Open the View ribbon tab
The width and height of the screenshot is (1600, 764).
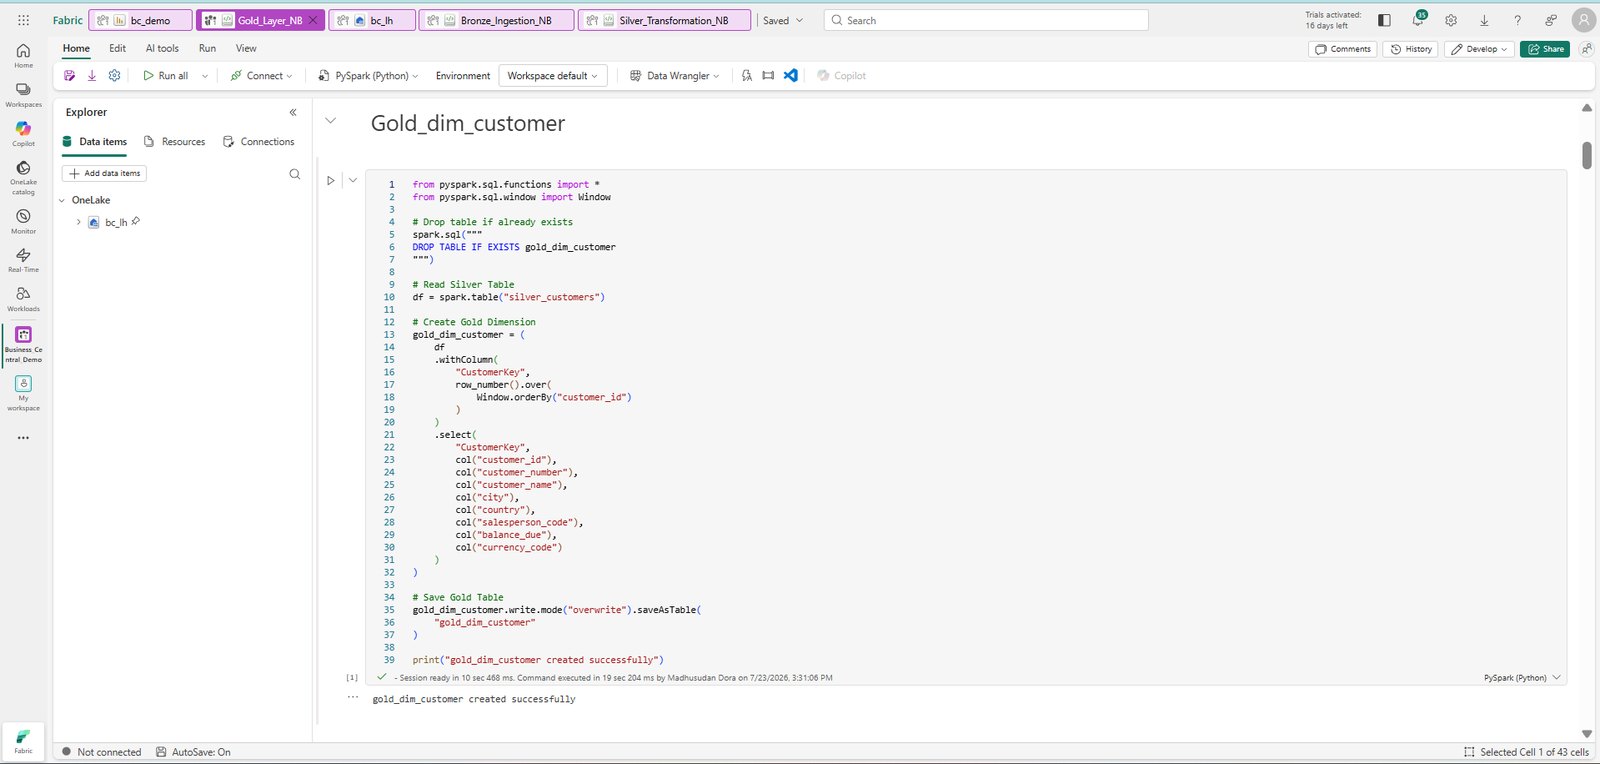point(246,48)
